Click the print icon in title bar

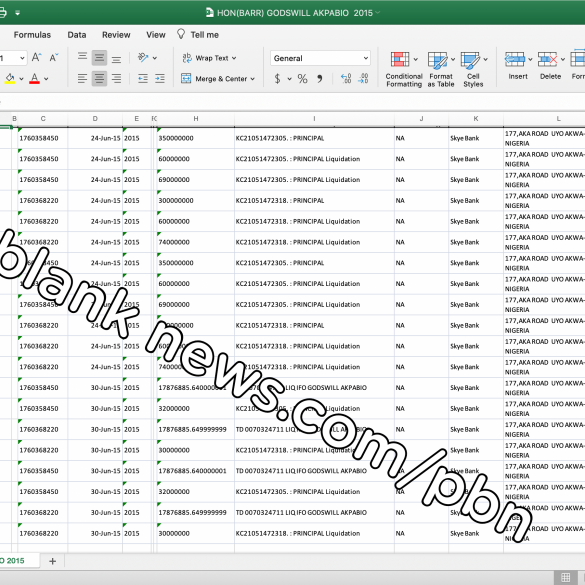pyautogui.click(x=2, y=13)
